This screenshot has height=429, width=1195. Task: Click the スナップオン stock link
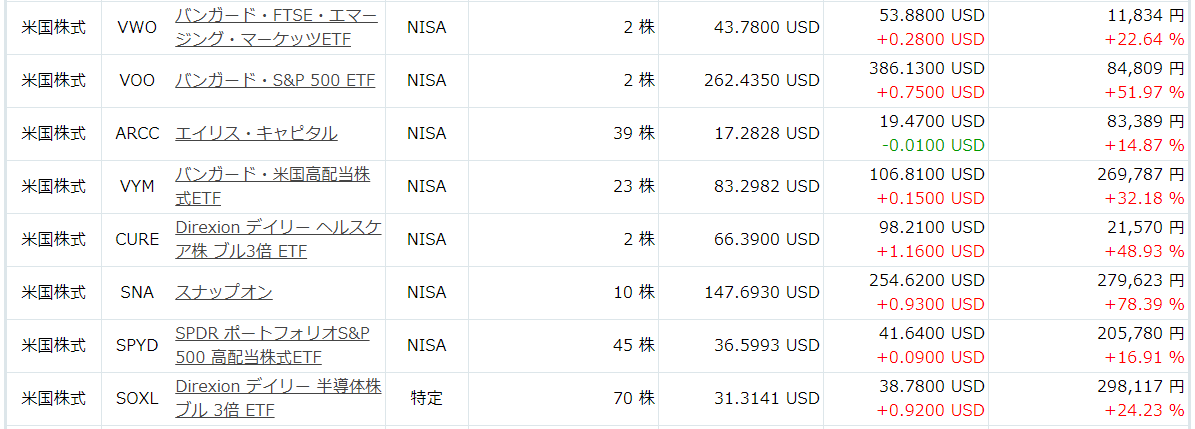point(224,292)
